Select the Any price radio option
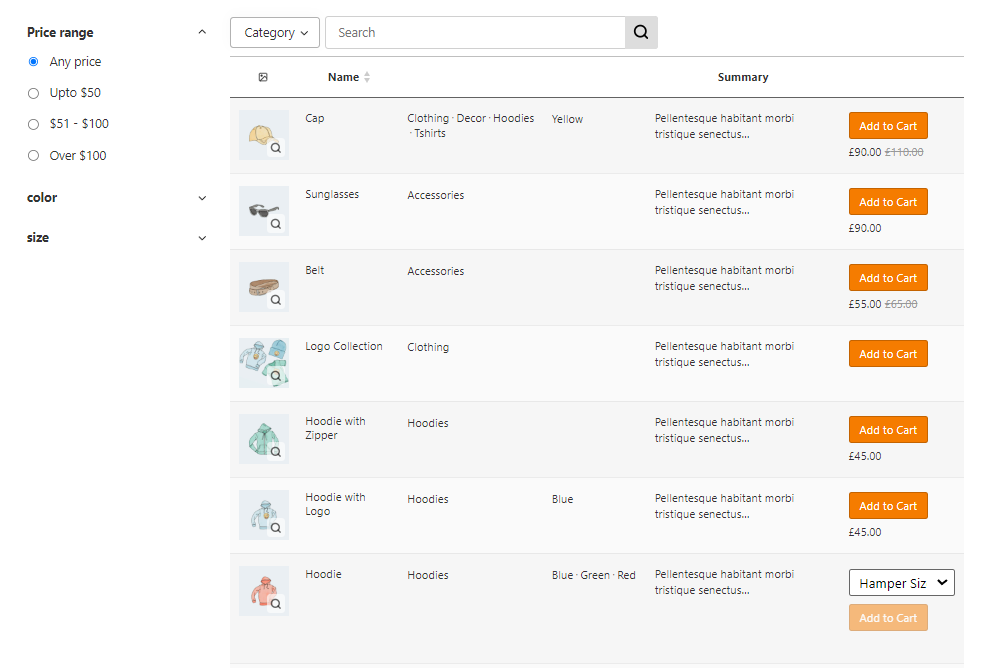The height and width of the screenshot is (668, 988). pos(34,62)
